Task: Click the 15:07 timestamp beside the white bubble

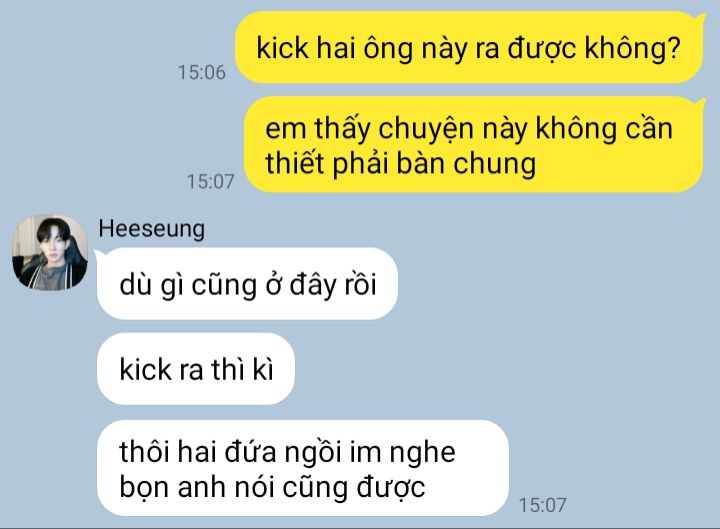Action: (x=542, y=505)
